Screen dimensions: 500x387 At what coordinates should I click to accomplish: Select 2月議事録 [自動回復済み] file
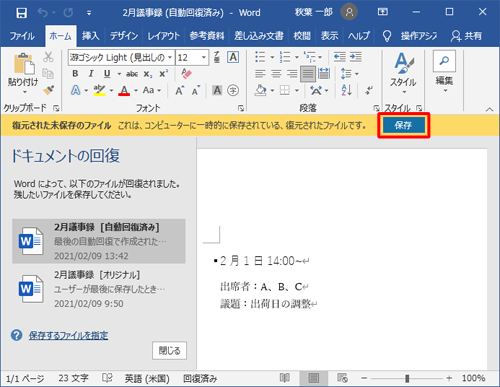click(x=99, y=241)
